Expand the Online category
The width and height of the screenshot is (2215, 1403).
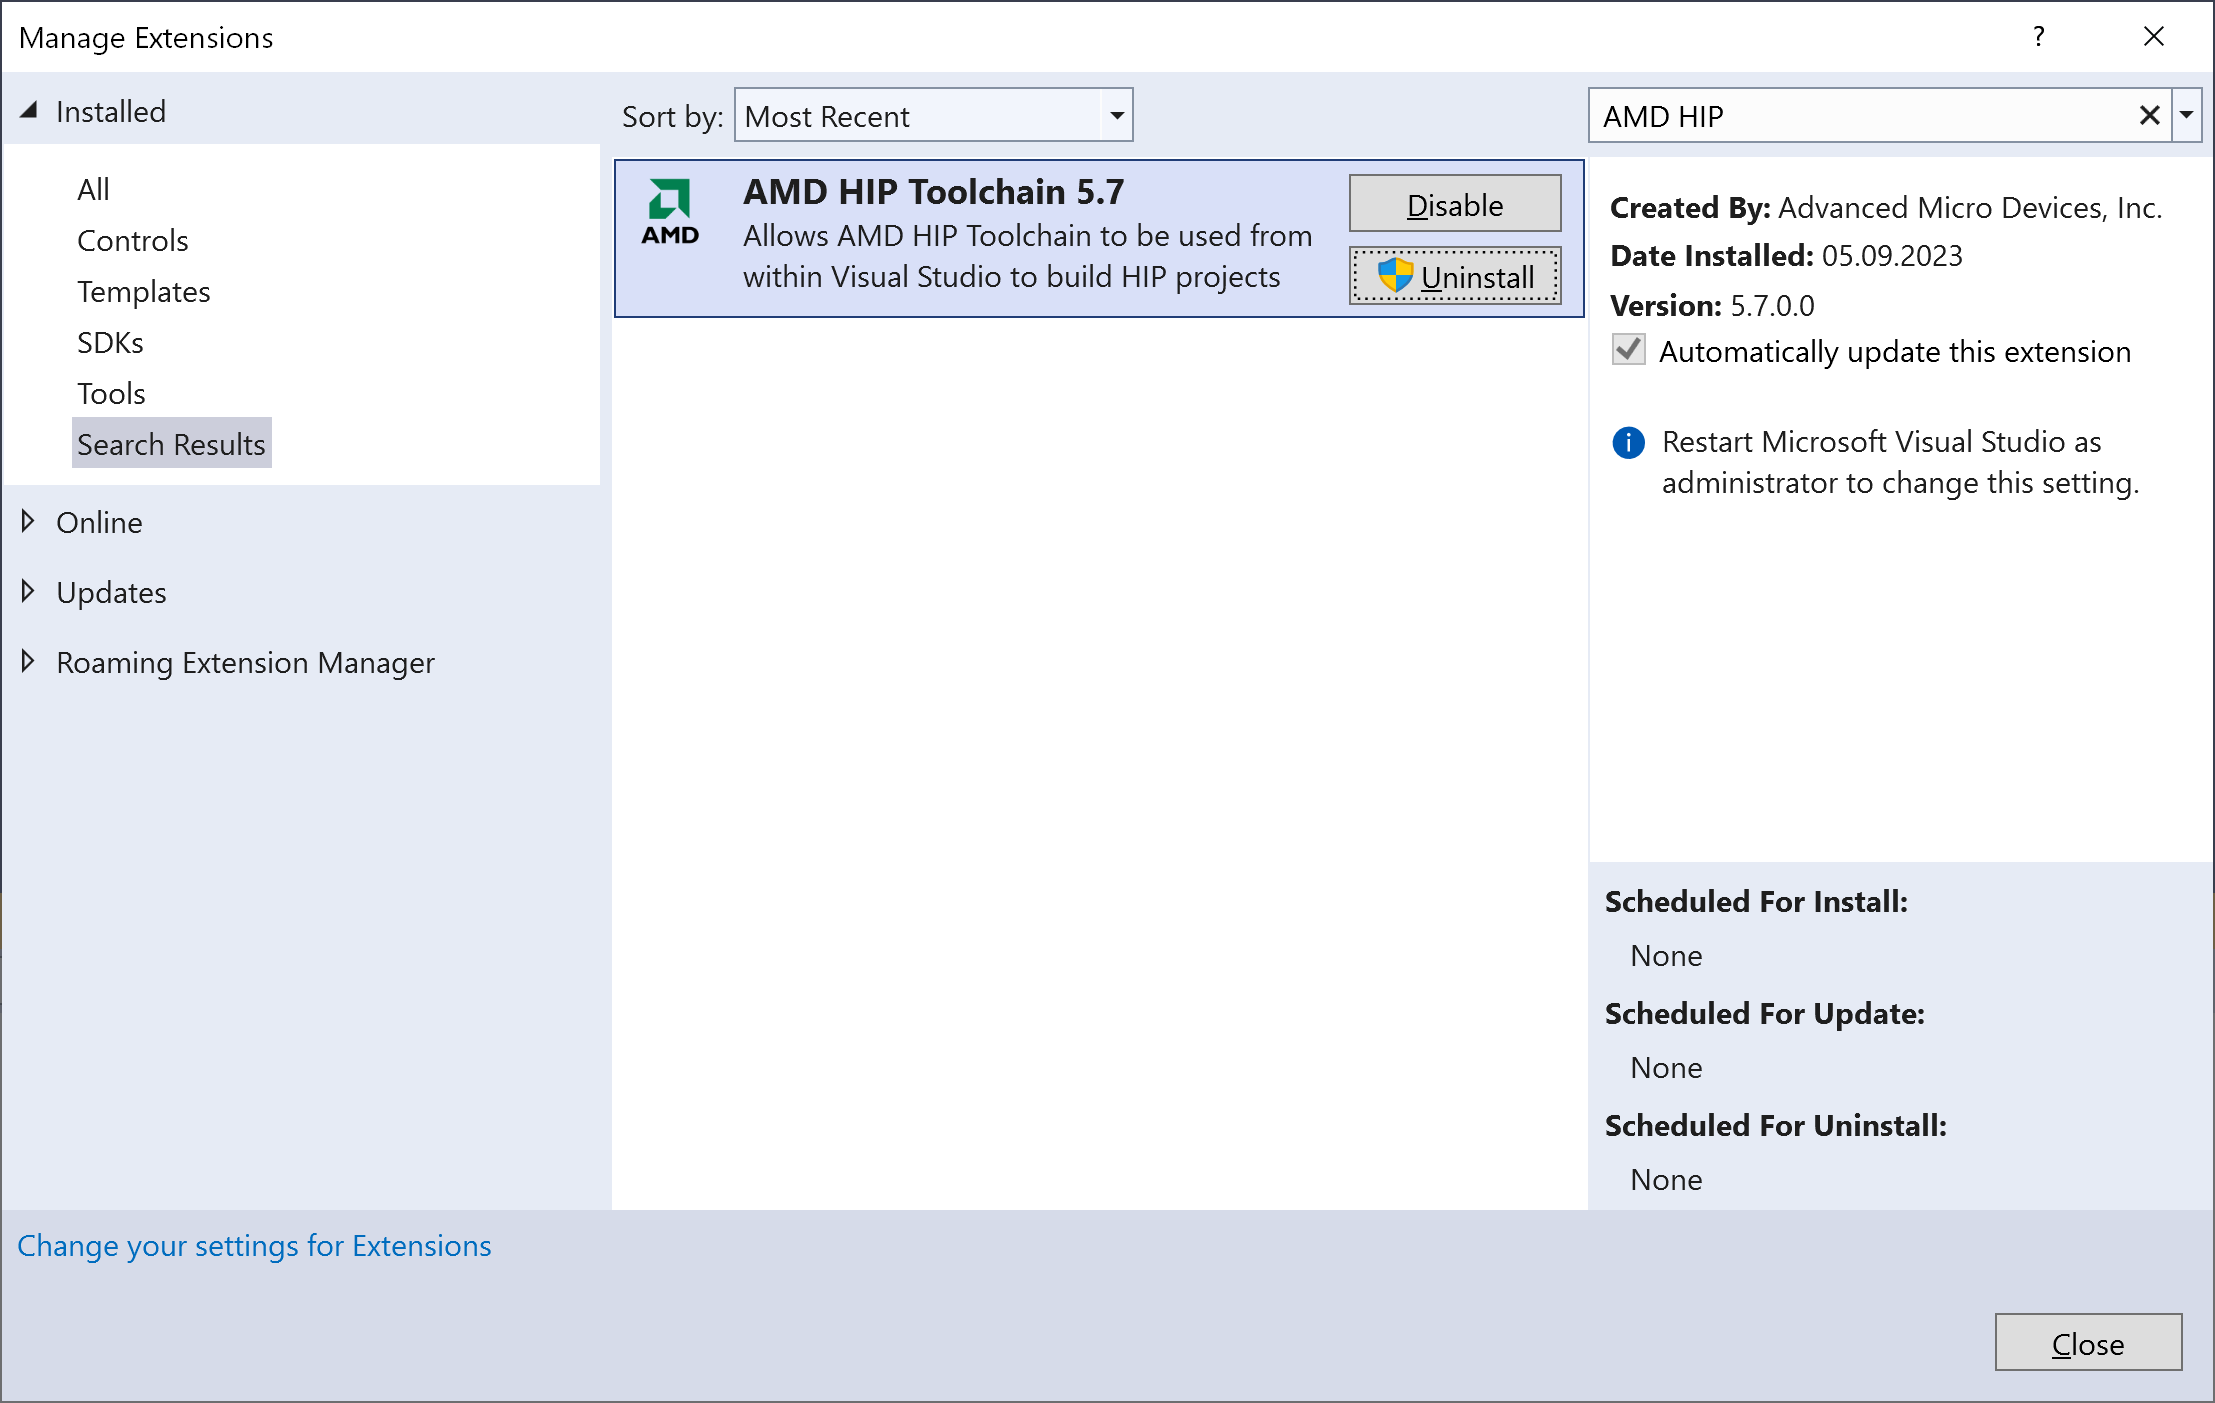(29, 521)
